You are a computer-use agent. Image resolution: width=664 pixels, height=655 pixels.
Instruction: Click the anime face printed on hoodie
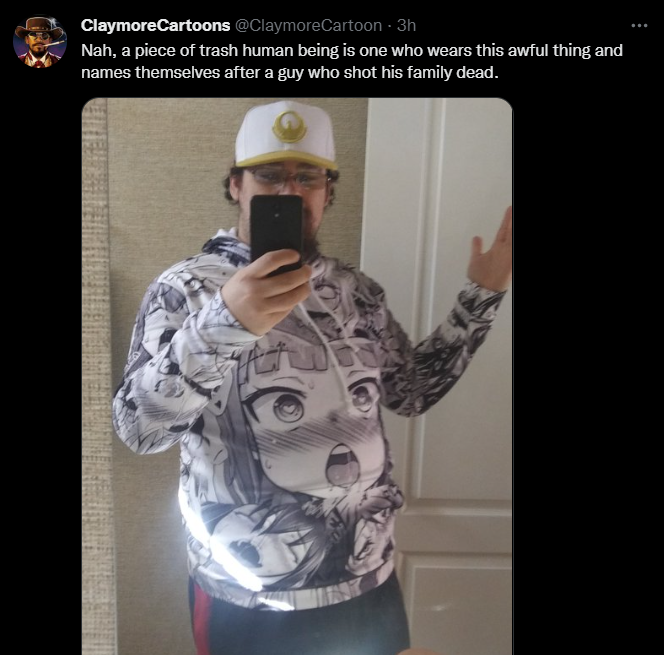pos(307,426)
